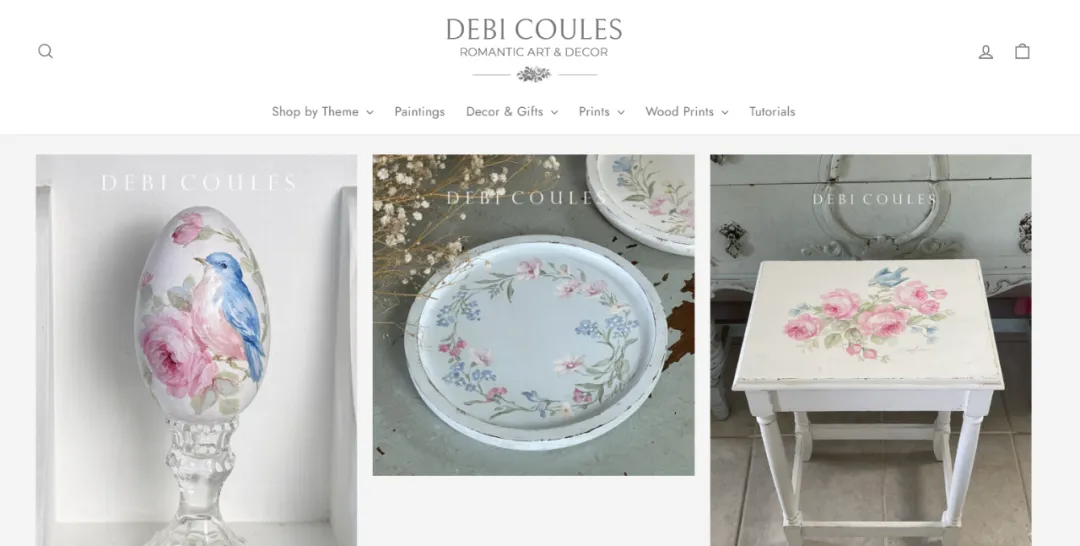The image size is (1080, 546).
Task: Click the floral ornament under the logo
Action: click(x=534, y=74)
